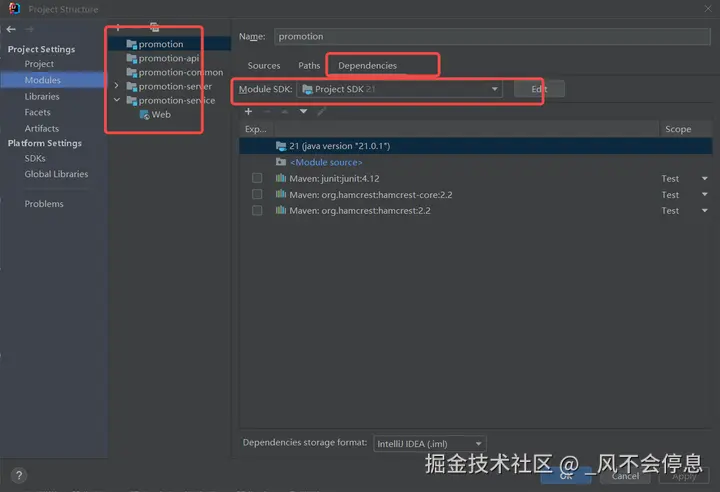Click the edit dependency pencil icon
Viewport: 720px width, 492px height.
tap(321, 112)
